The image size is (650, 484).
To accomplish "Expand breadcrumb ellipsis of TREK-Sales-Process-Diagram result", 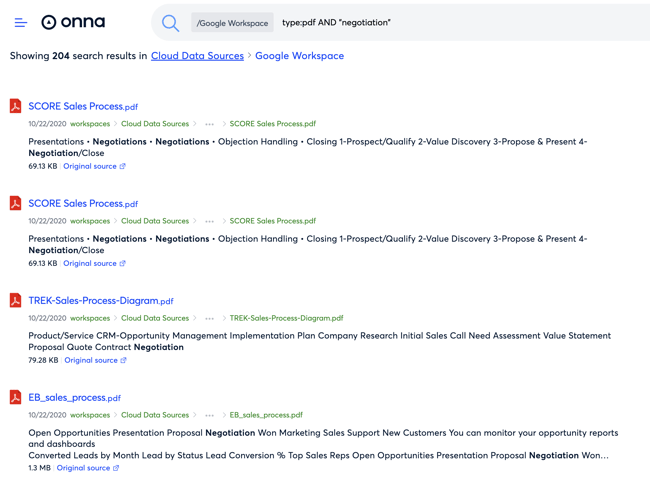I will coord(209,318).
